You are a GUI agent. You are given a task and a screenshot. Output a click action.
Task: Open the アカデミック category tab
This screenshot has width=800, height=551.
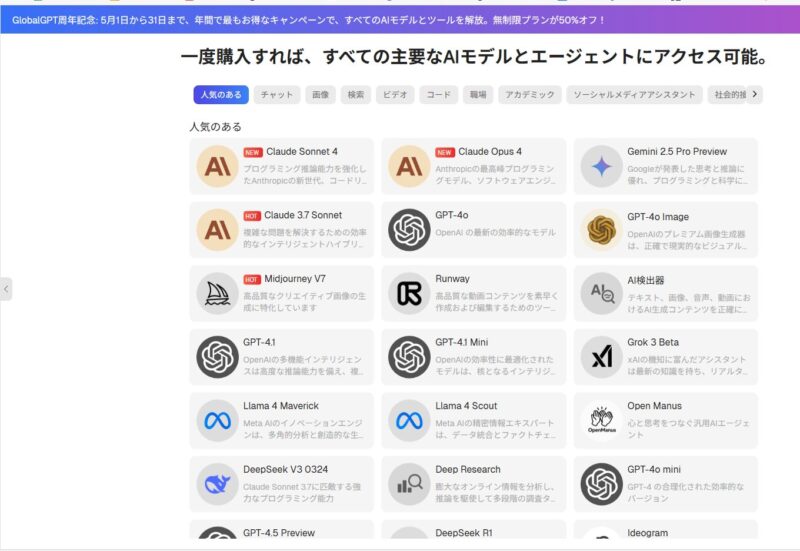point(530,94)
